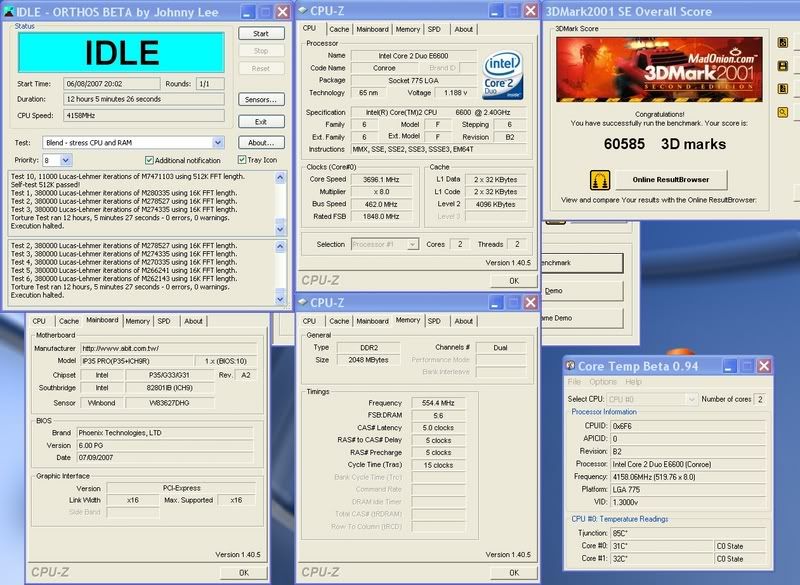This screenshot has width=800, height=585.
Task: Click the document icon between the floppy and magnifier icons
Action: pyautogui.click(x=783, y=89)
